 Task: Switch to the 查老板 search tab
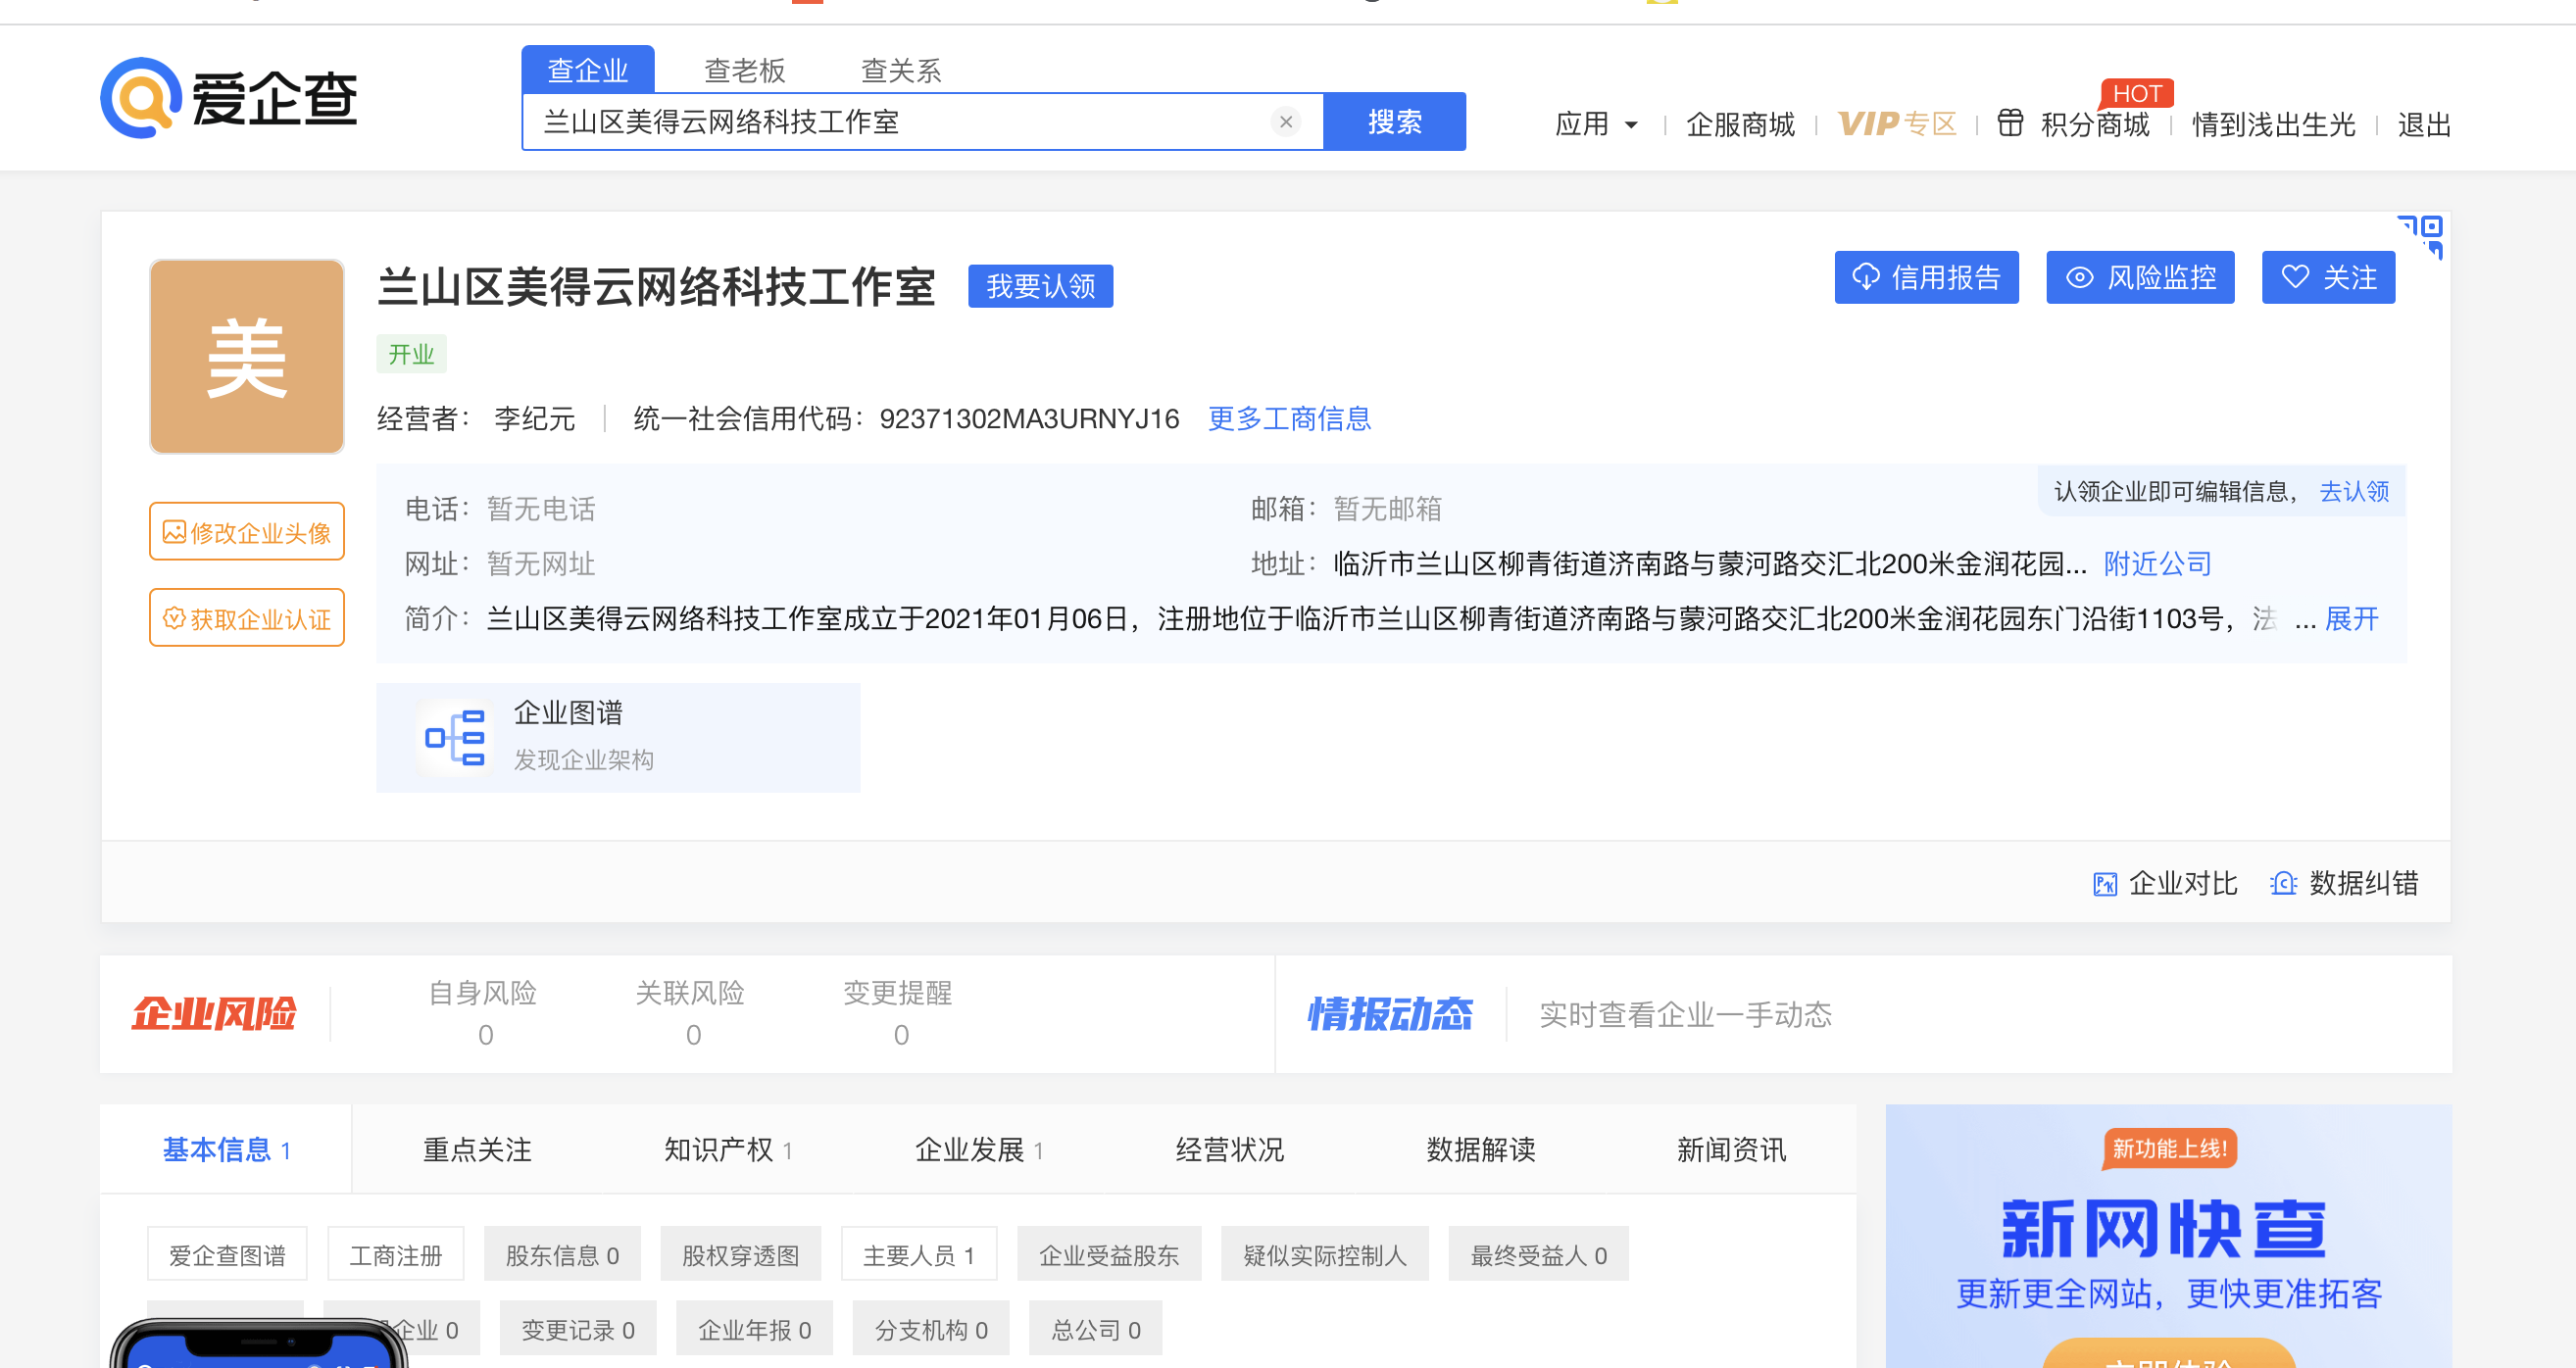click(x=745, y=70)
